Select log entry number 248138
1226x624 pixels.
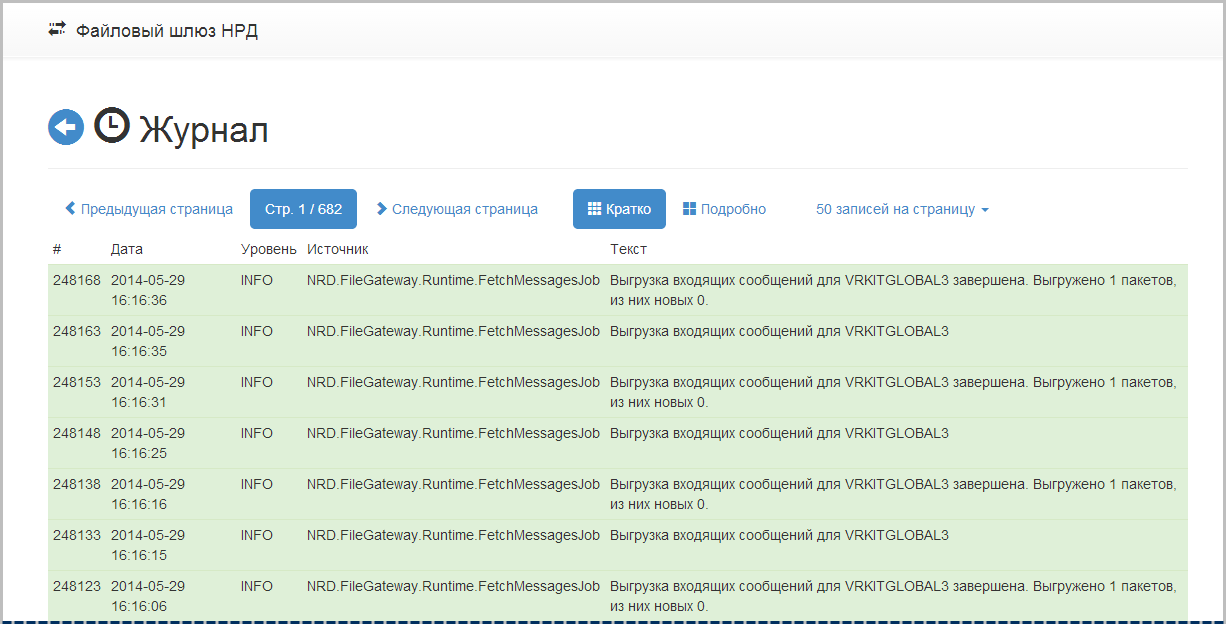[x=77, y=484]
